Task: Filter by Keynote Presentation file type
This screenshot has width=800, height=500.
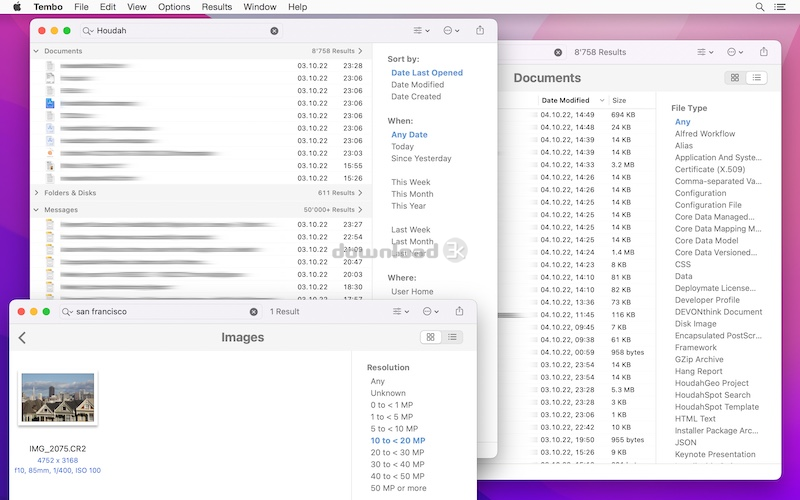Action: click(715, 454)
